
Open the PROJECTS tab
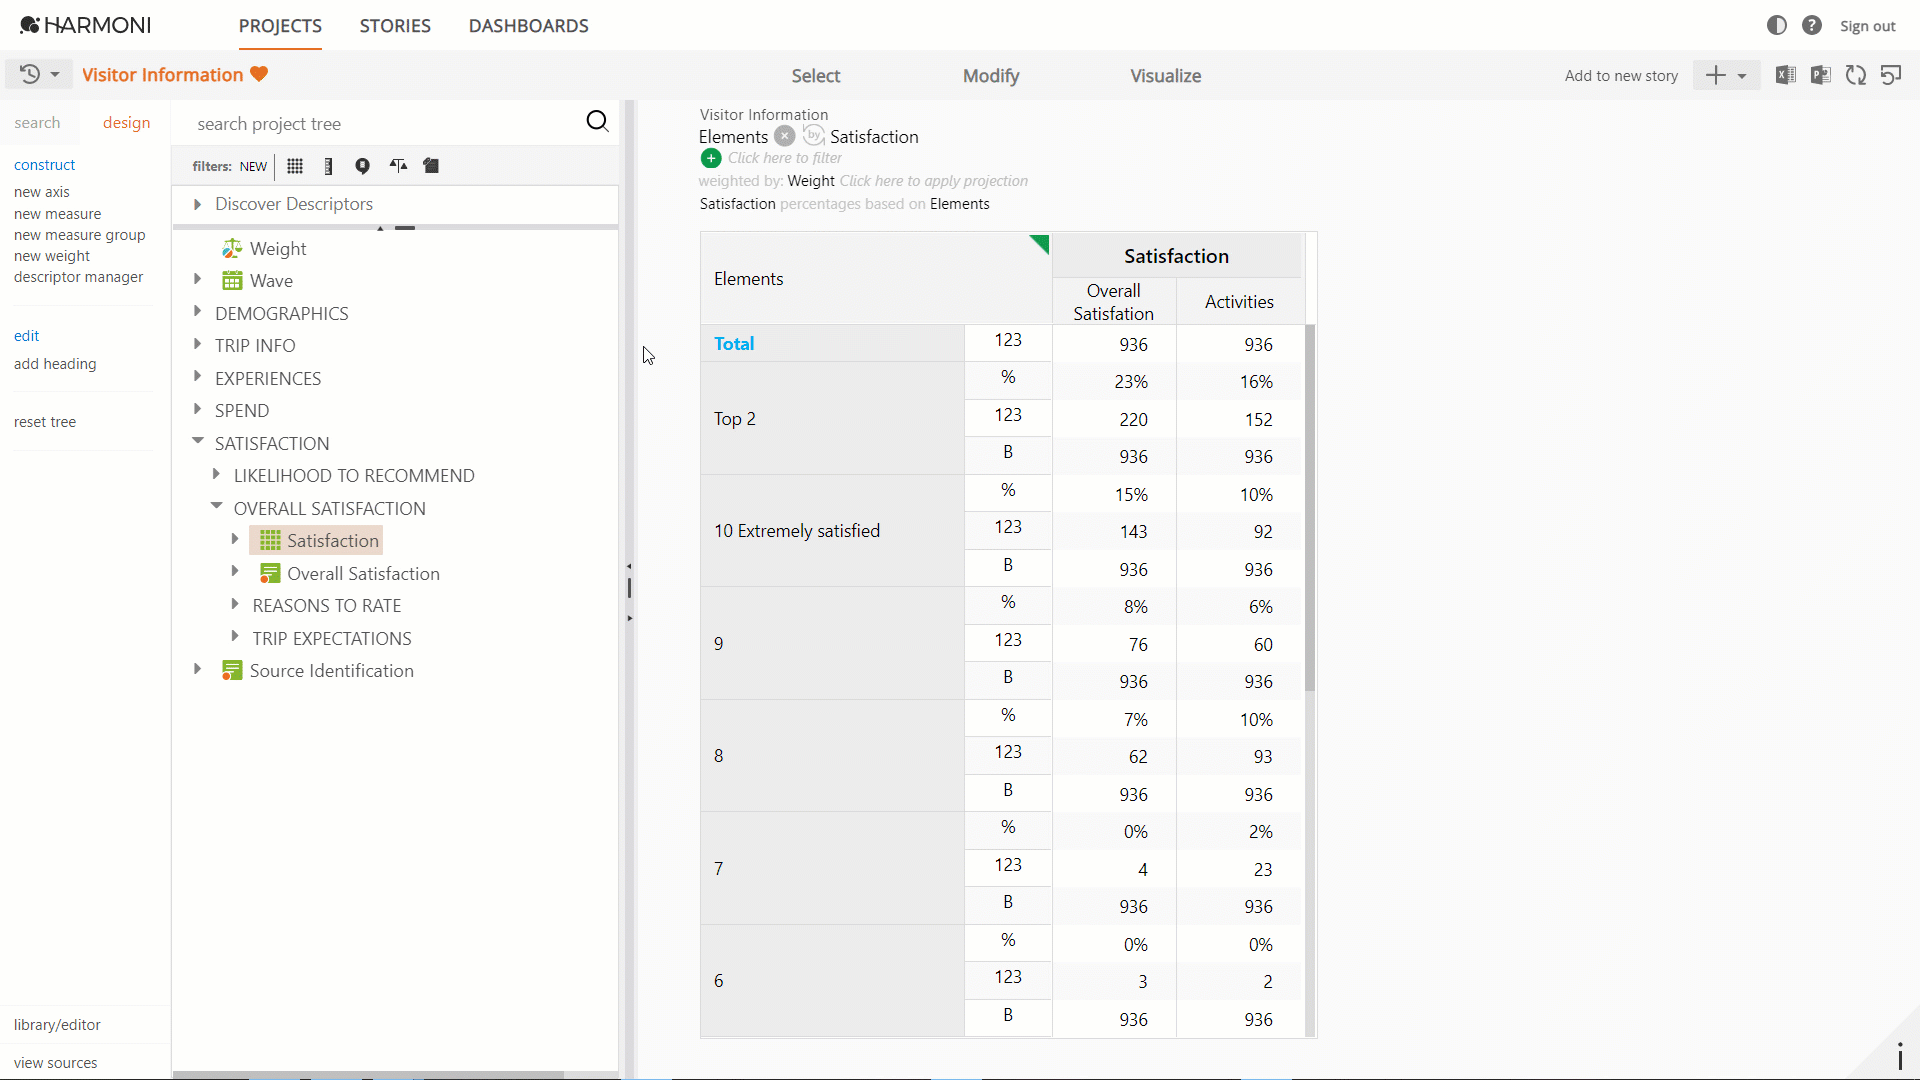[x=280, y=26]
